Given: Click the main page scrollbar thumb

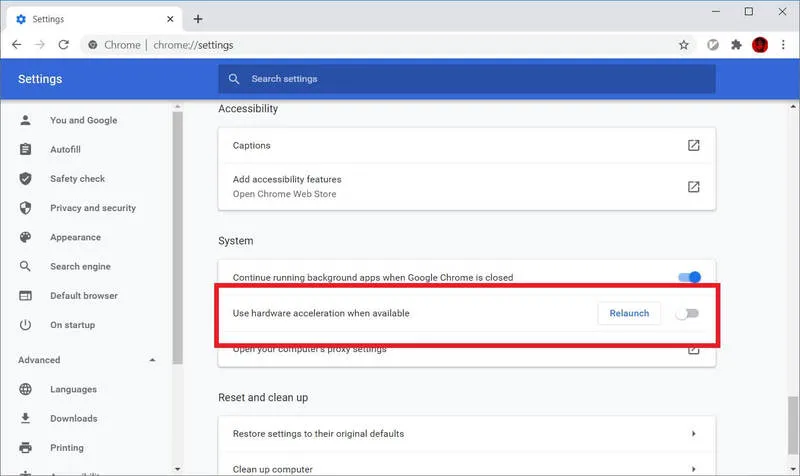Looking at the screenshot, I should (793, 425).
